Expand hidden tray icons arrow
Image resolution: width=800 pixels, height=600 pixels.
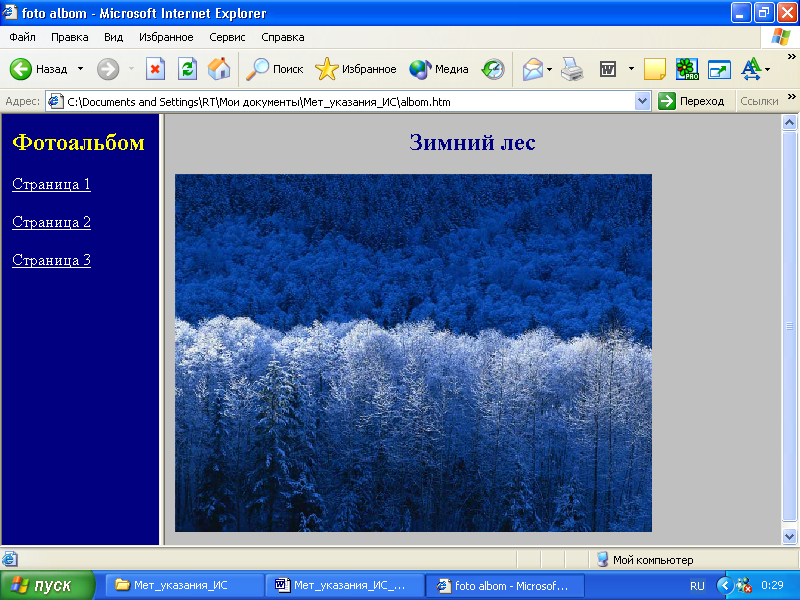pyautogui.click(x=724, y=585)
